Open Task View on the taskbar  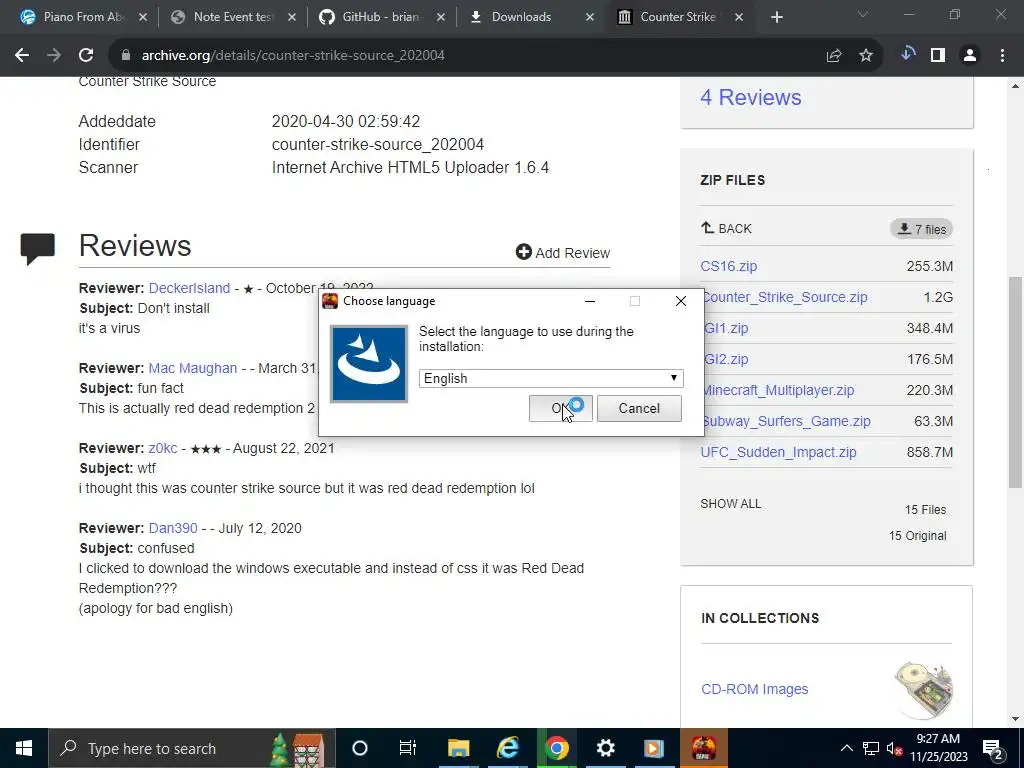click(408, 748)
